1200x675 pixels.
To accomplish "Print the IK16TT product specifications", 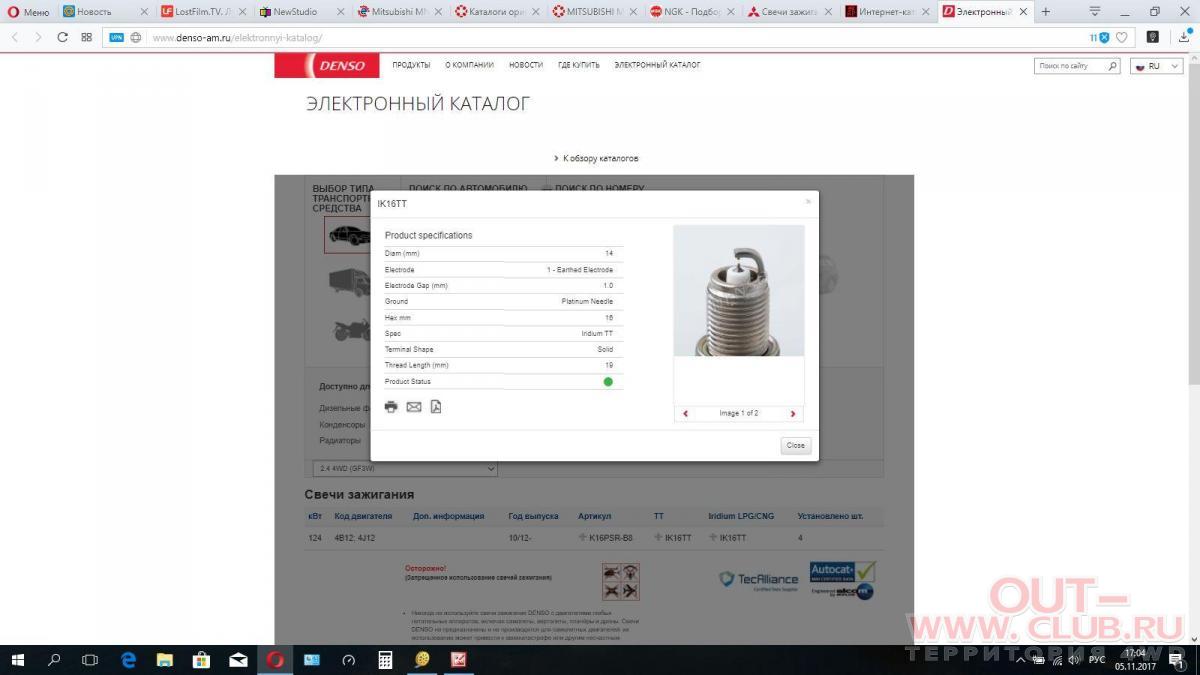I will tap(391, 407).
